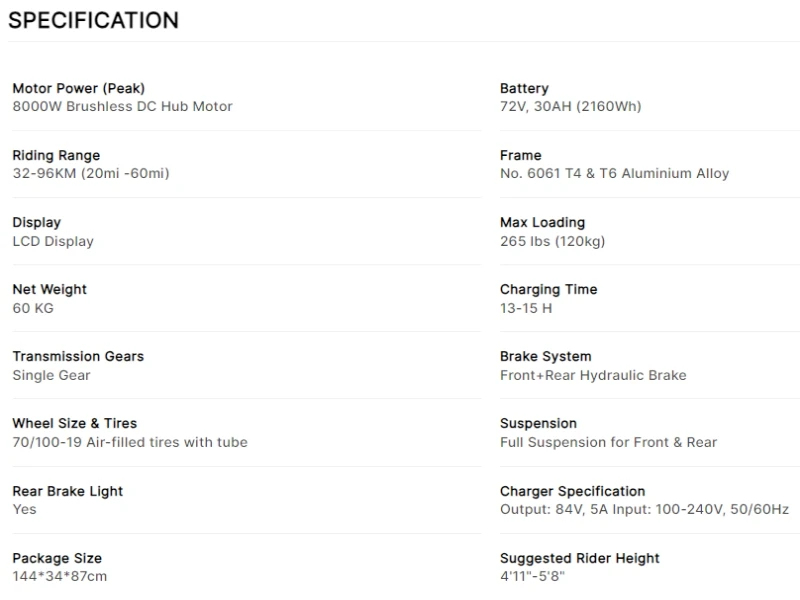
Task: Click the 72V, 30AH (2160Wh) value
Action: [x=570, y=106]
